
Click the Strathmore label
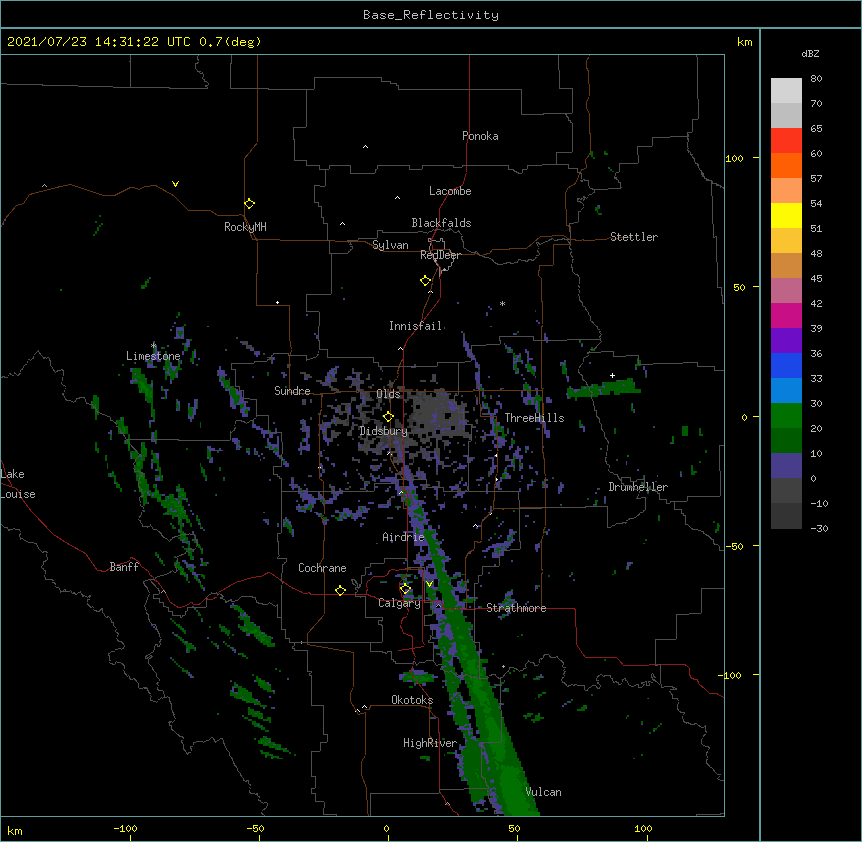(516, 608)
